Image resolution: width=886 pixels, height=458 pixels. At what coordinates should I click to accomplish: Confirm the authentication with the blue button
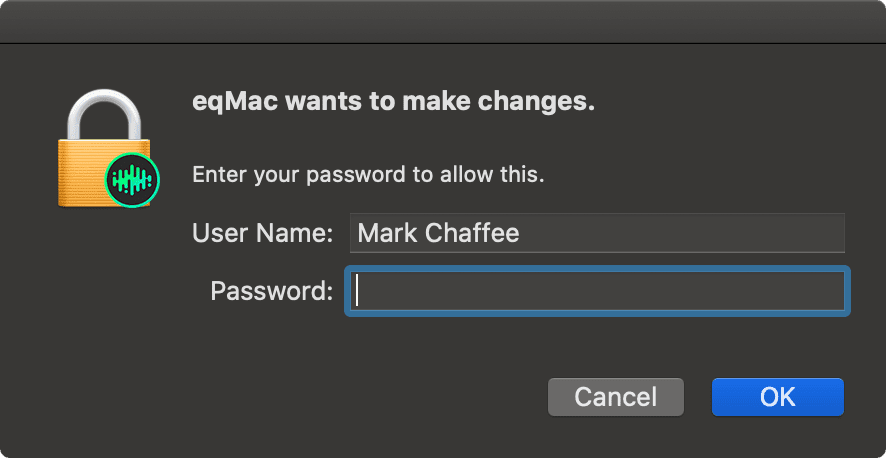(777, 396)
